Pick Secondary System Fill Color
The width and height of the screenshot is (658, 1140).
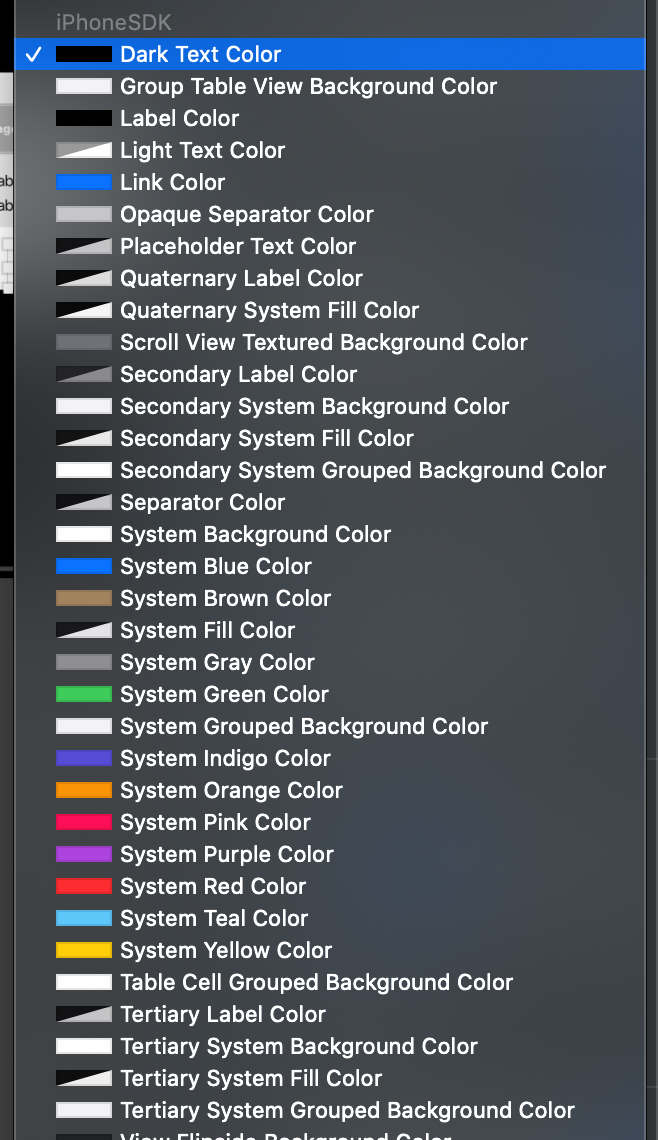pos(329,438)
